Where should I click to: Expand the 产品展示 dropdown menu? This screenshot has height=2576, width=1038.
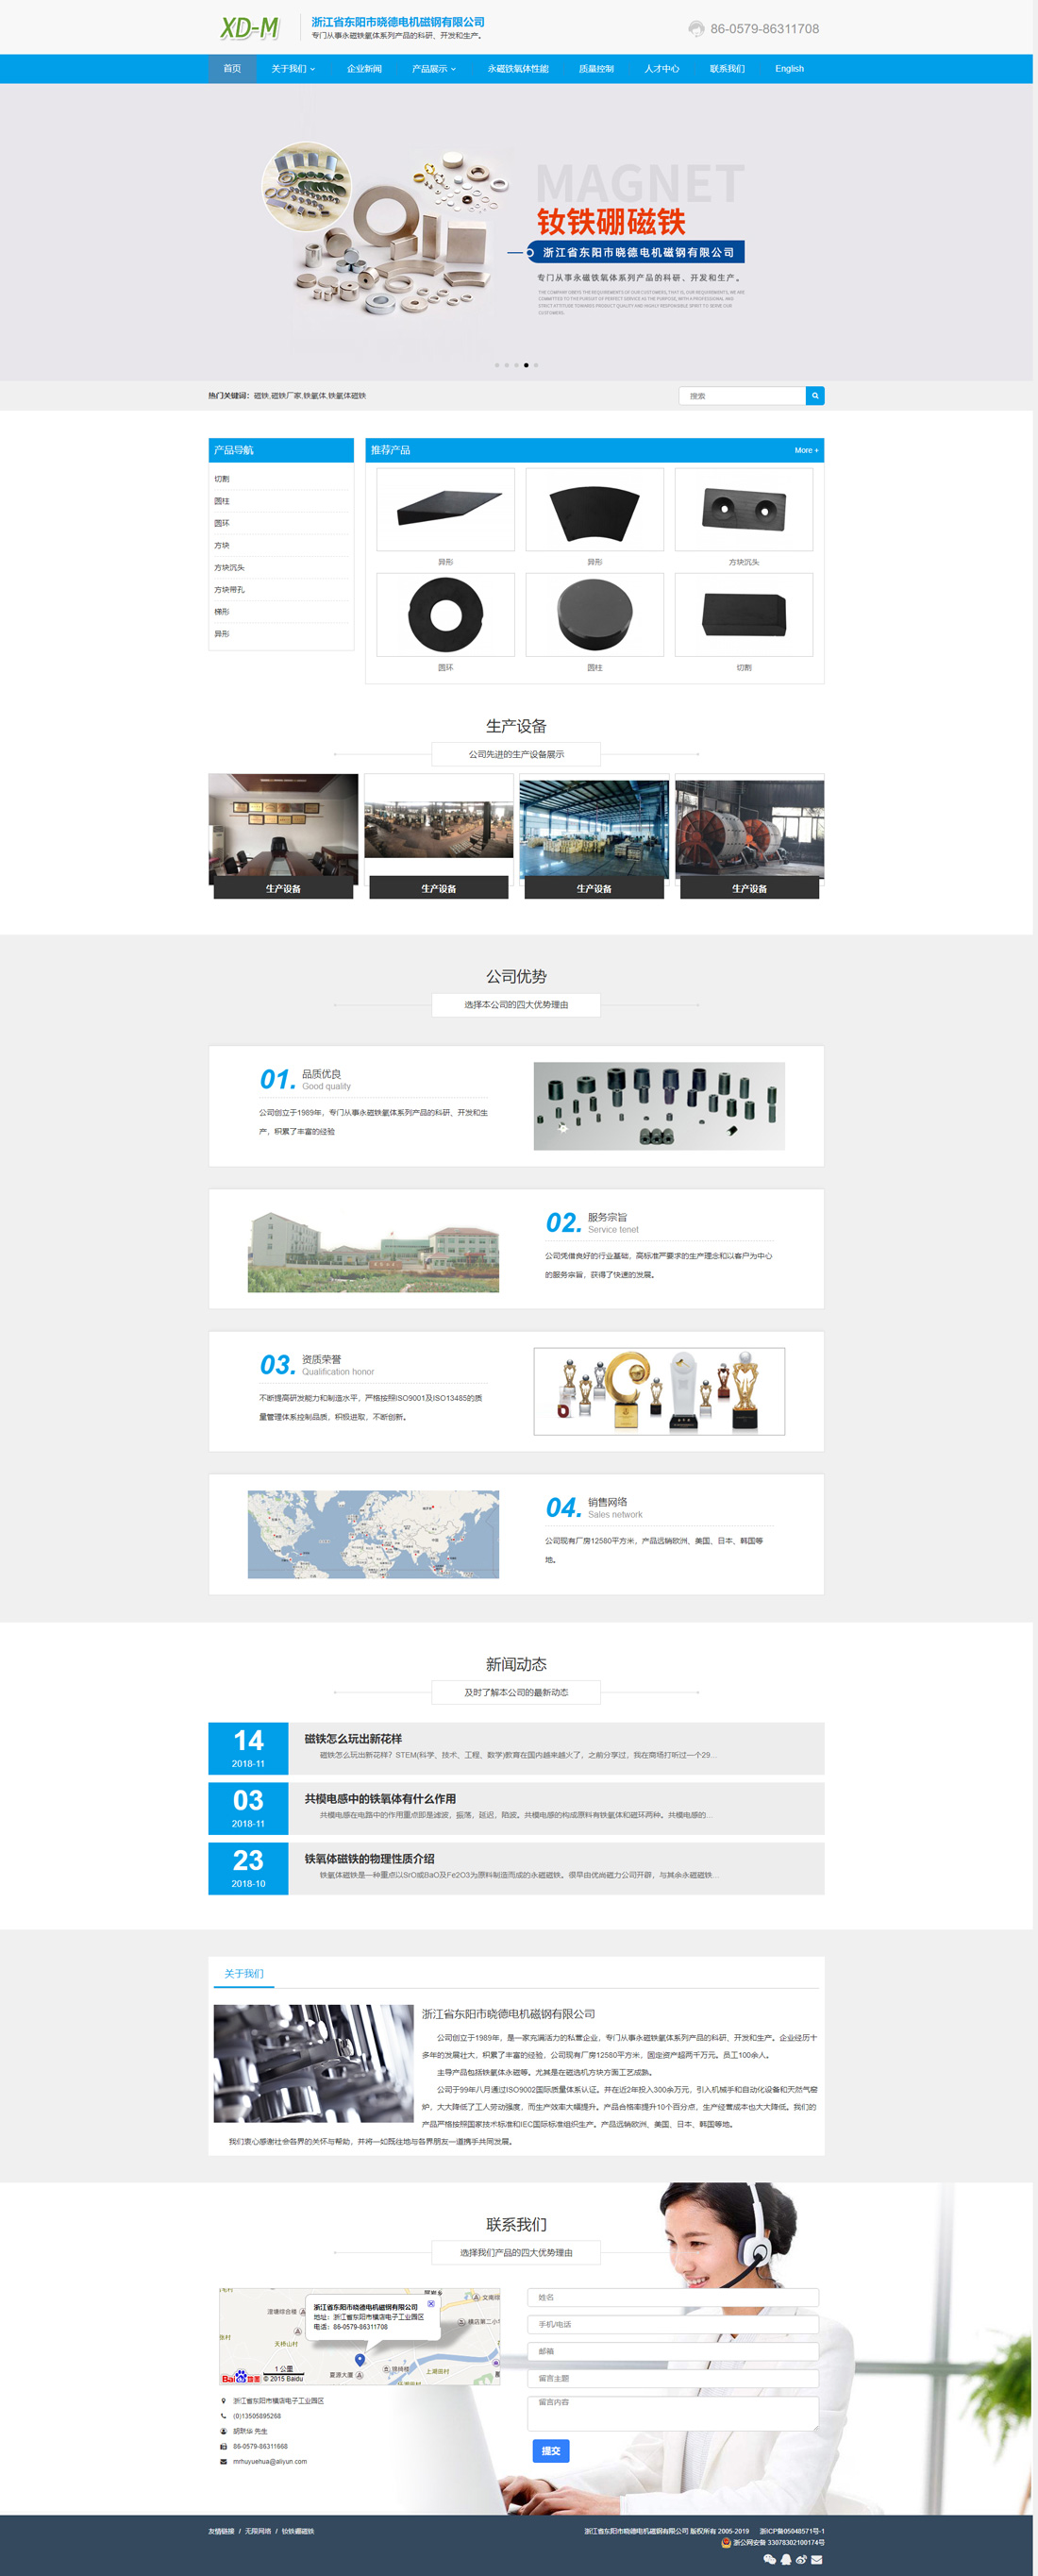click(434, 69)
